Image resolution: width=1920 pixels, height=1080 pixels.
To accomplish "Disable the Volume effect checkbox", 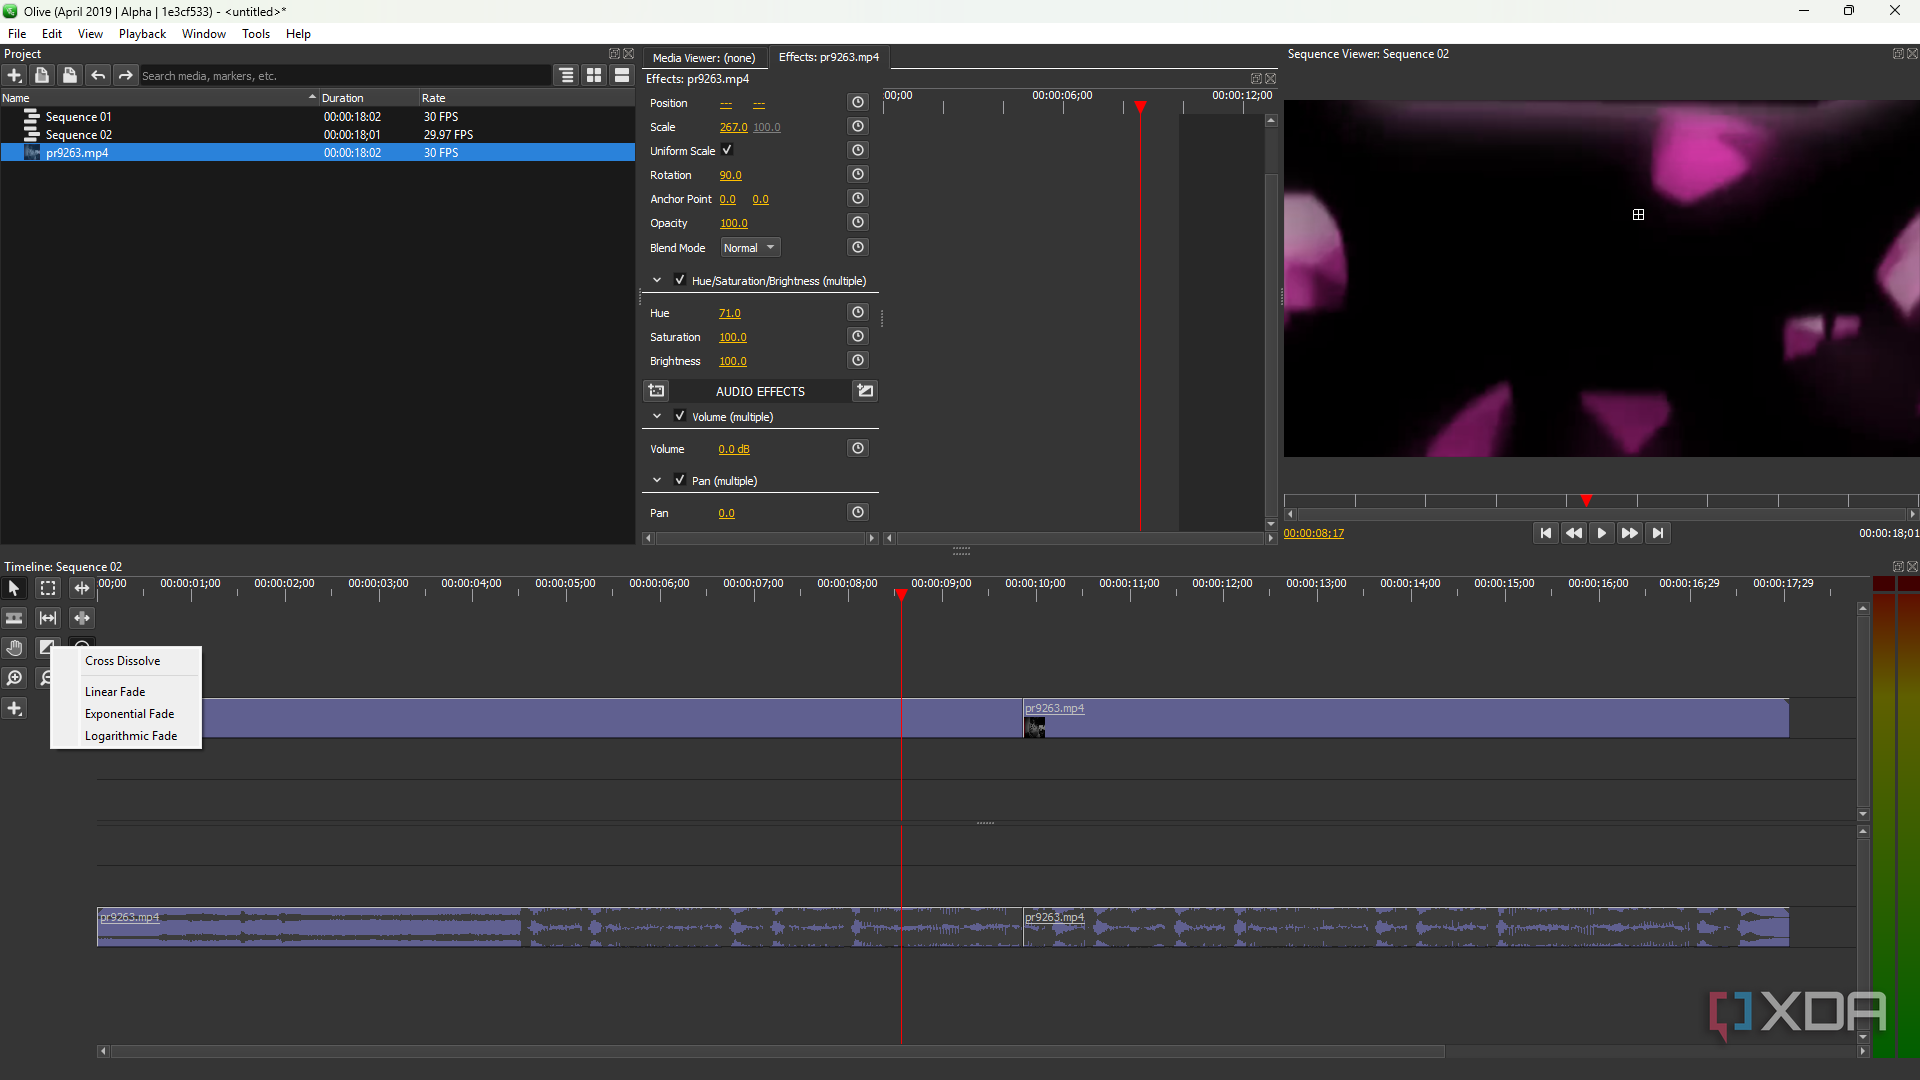I will tap(680, 416).
